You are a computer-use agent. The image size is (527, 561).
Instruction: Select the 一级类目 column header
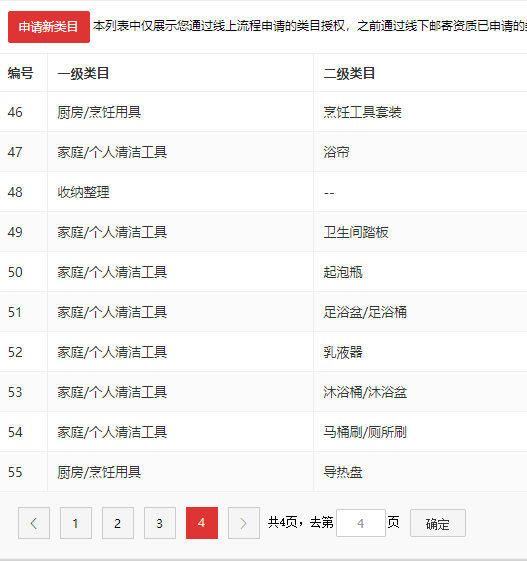point(83,73)
